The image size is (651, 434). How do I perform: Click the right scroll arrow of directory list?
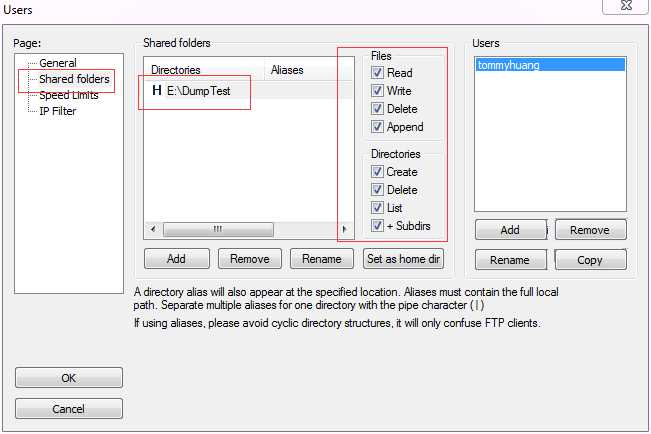pyautogui.click(x=344, y=229)
